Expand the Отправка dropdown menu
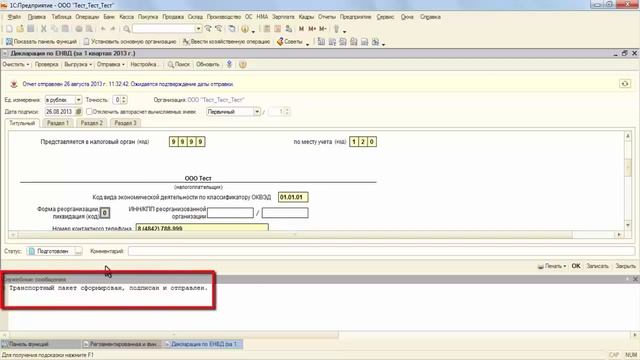Screen dimensions: 640x360 [x=111, y=64]
